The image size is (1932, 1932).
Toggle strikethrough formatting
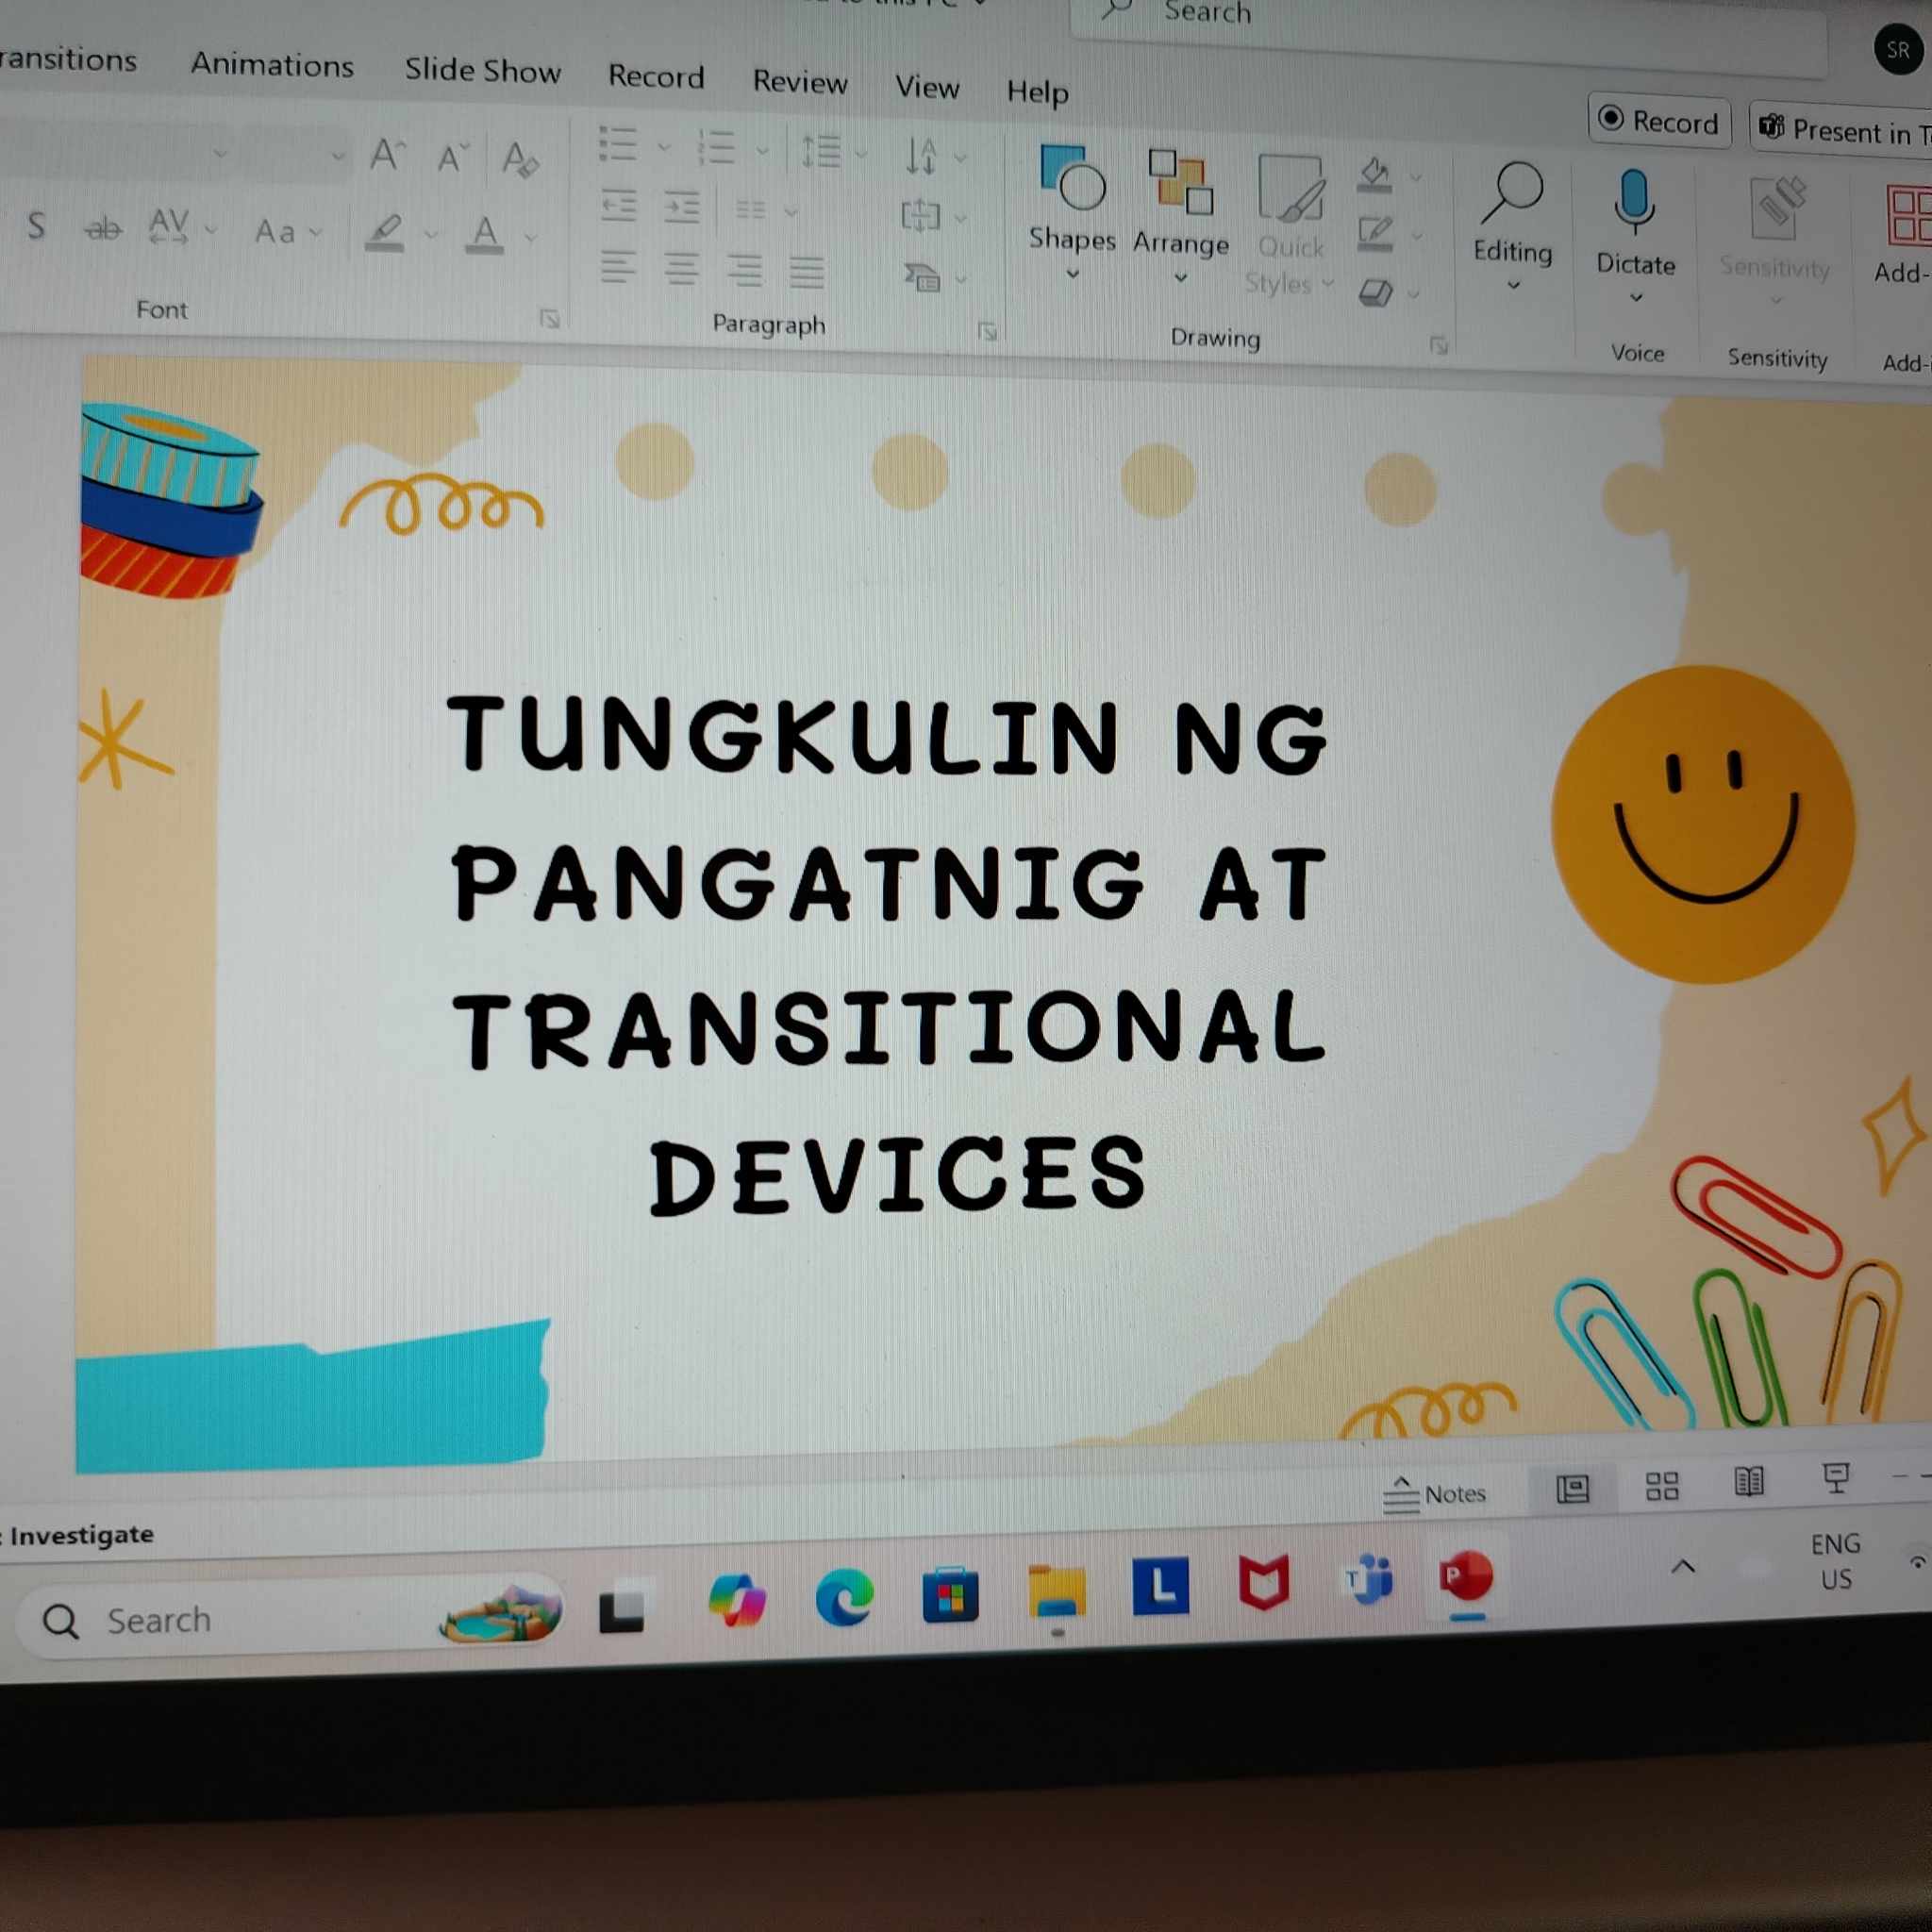(x=103, y=230)
